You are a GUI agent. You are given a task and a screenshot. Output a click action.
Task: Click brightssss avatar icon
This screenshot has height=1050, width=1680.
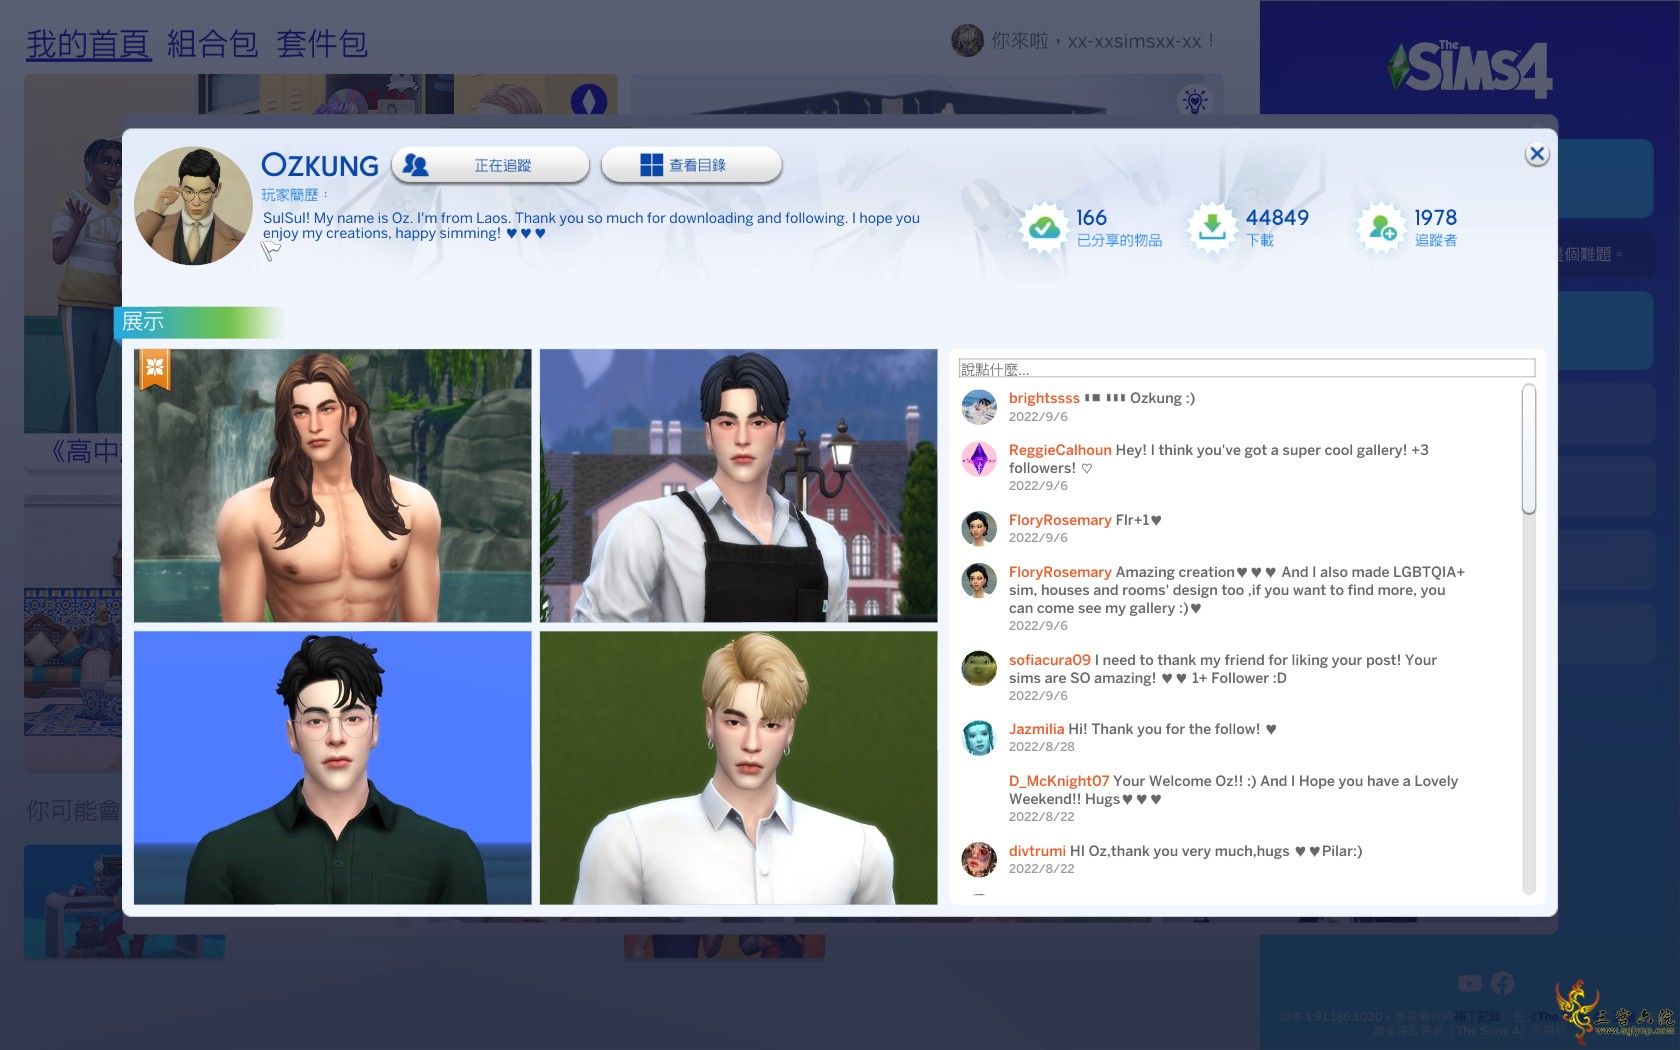pos(979,407)
